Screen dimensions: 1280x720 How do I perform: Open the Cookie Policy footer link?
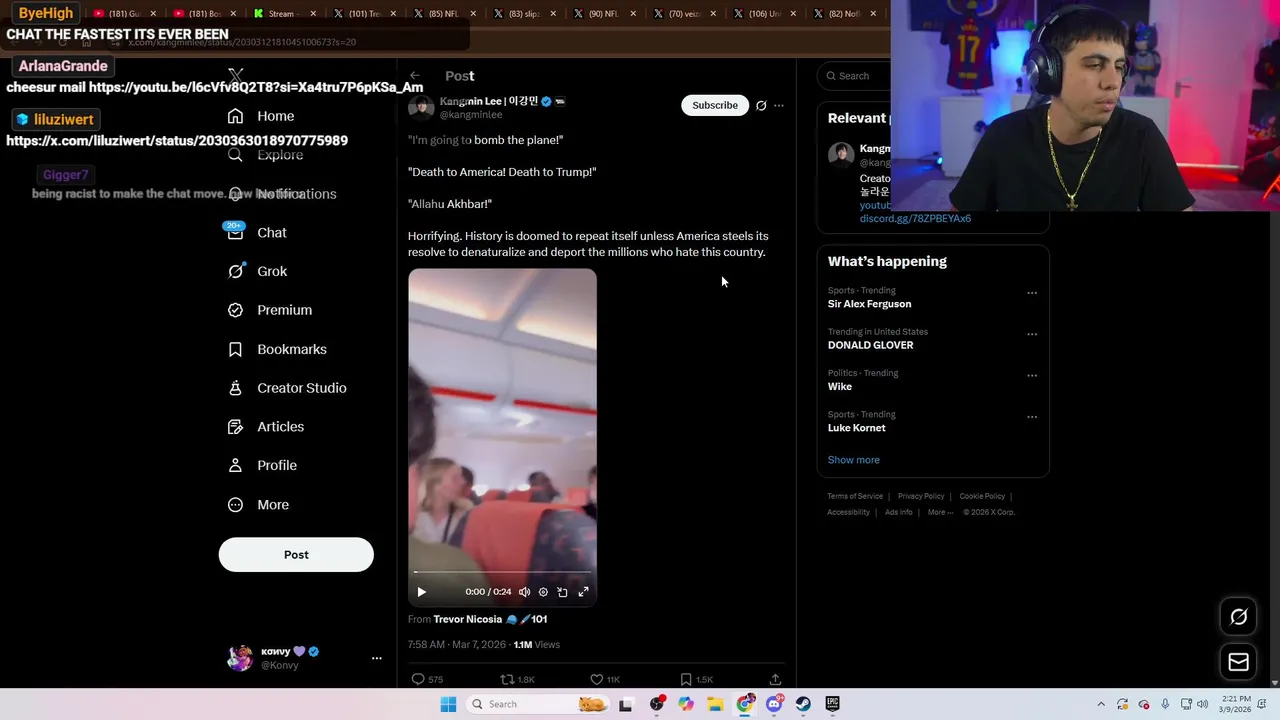pyautogui.click(x=982, y=496)
